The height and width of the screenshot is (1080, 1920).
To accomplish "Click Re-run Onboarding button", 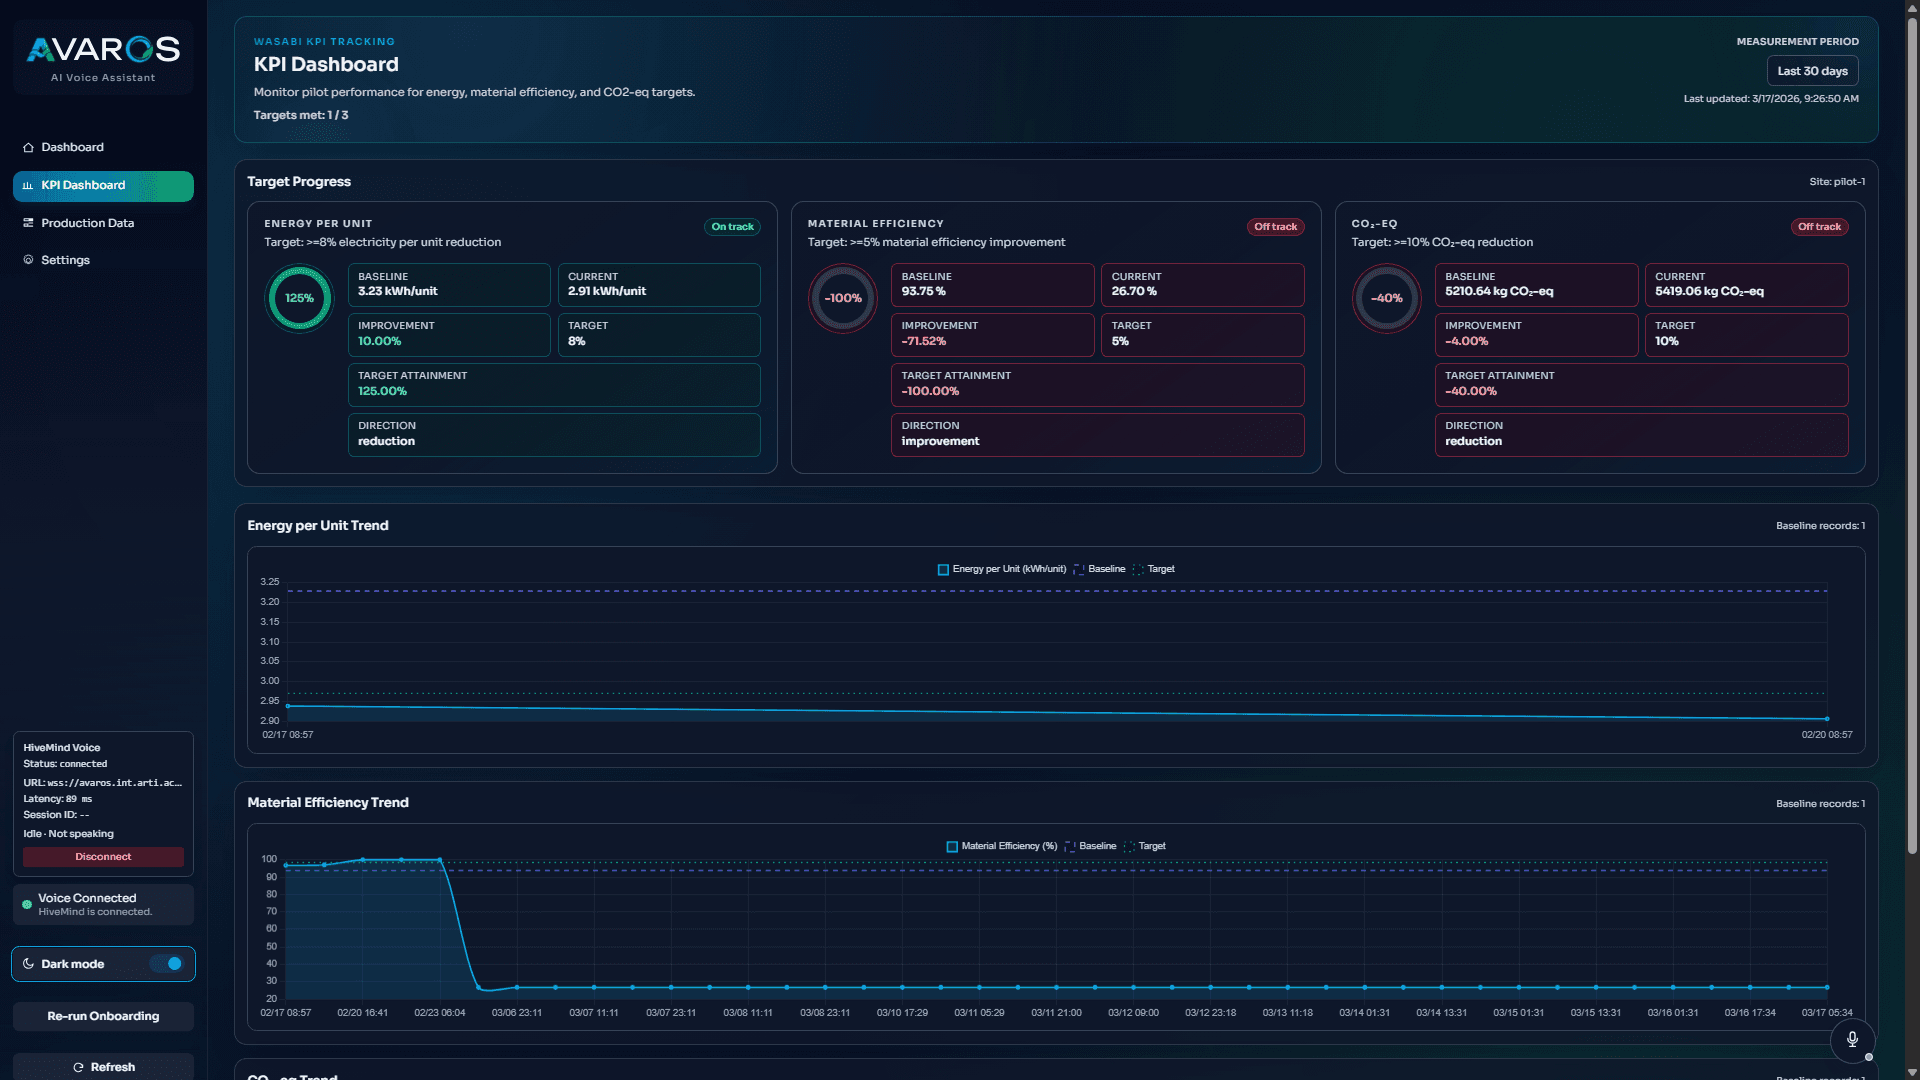I will pyautogui.click(x=103, y=1016).
